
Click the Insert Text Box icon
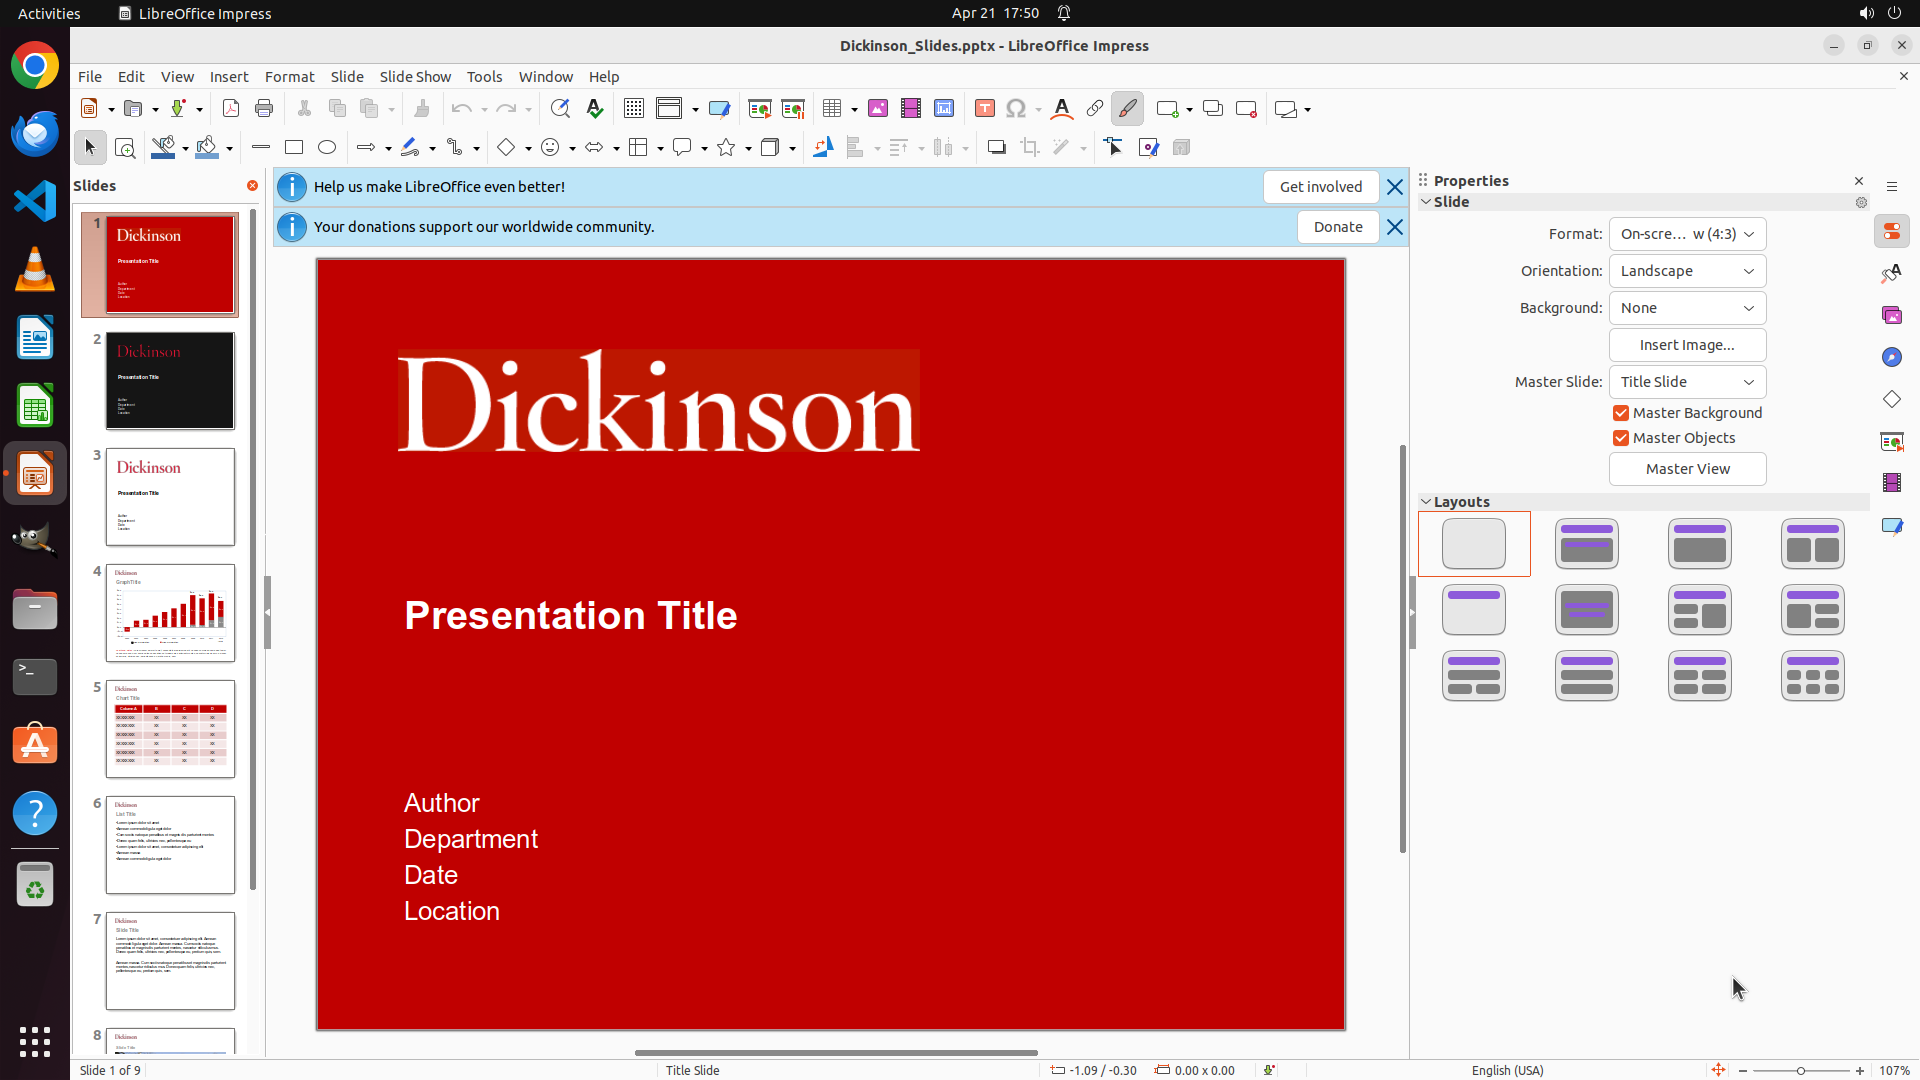coord(984,109)
